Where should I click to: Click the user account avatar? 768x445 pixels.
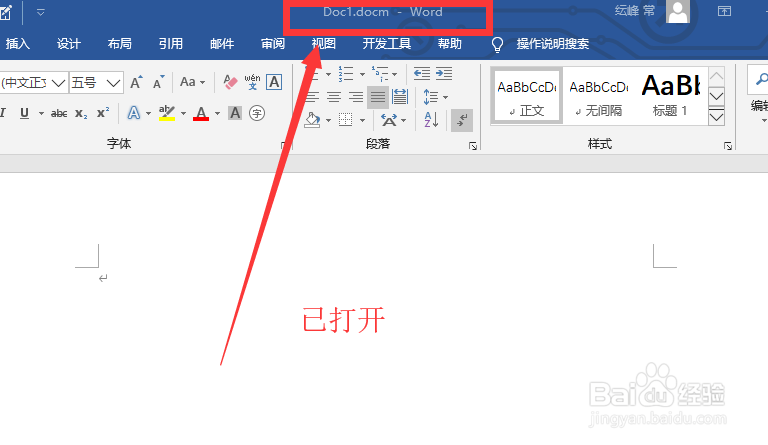[x=678, y=11]
